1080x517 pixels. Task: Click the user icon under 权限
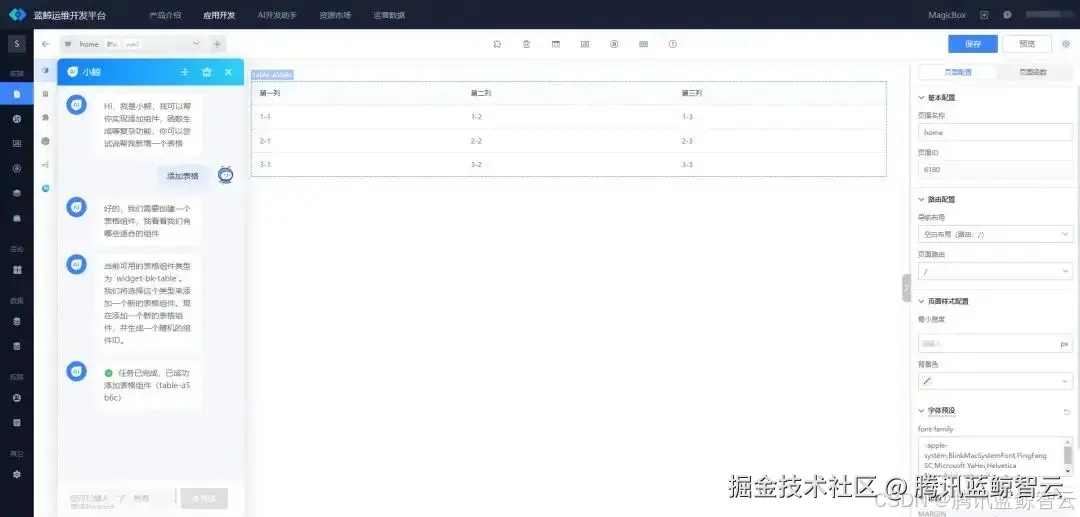click(17, 397)
